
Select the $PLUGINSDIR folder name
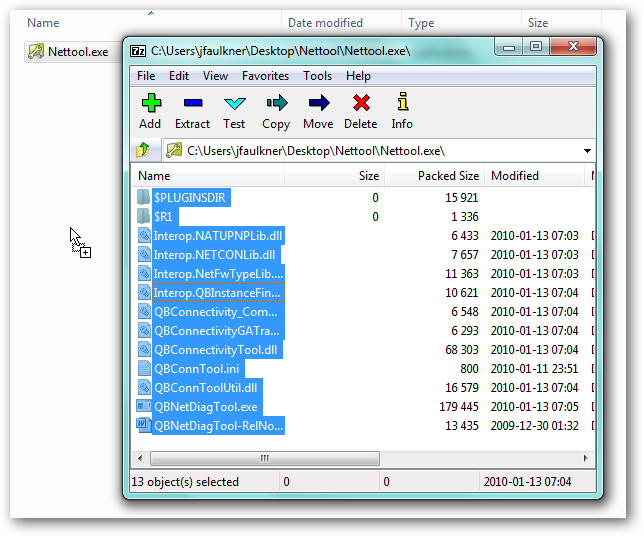(x=191, y=198)
